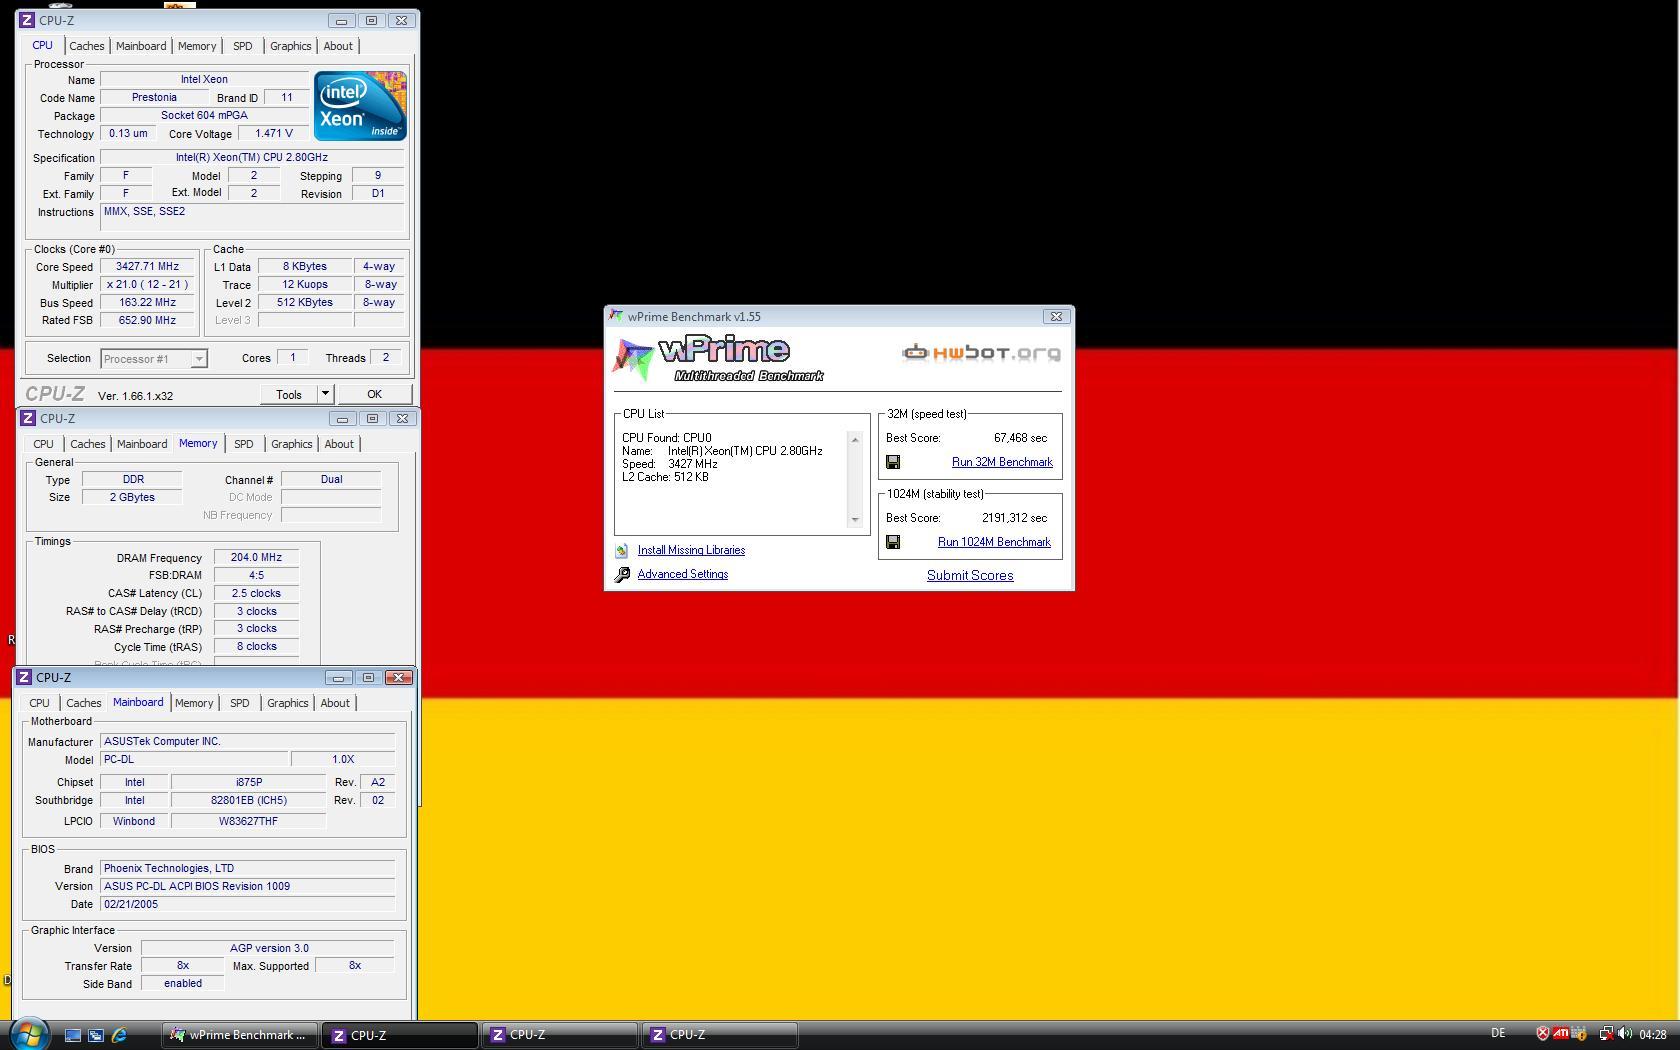Click Bus Speed value 163.22 MHz
Viewport: 1680px width, 1050px height.
point(147,303)
